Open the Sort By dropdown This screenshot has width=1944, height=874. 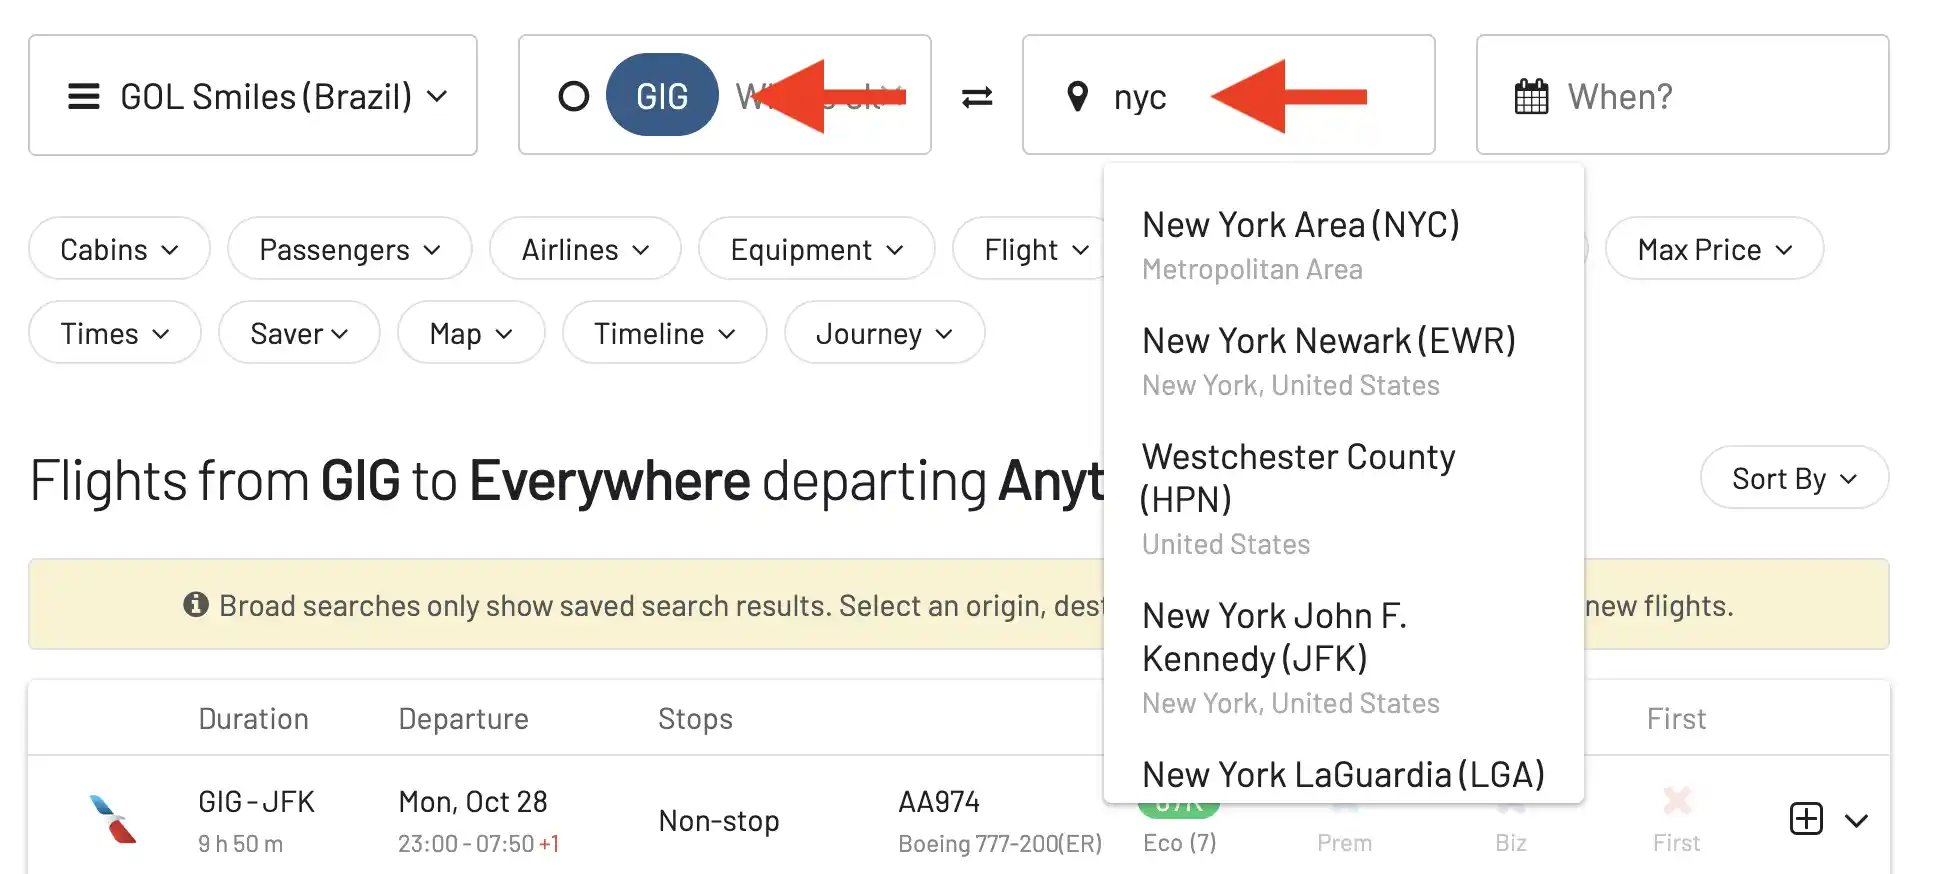tap(1794, 478)
